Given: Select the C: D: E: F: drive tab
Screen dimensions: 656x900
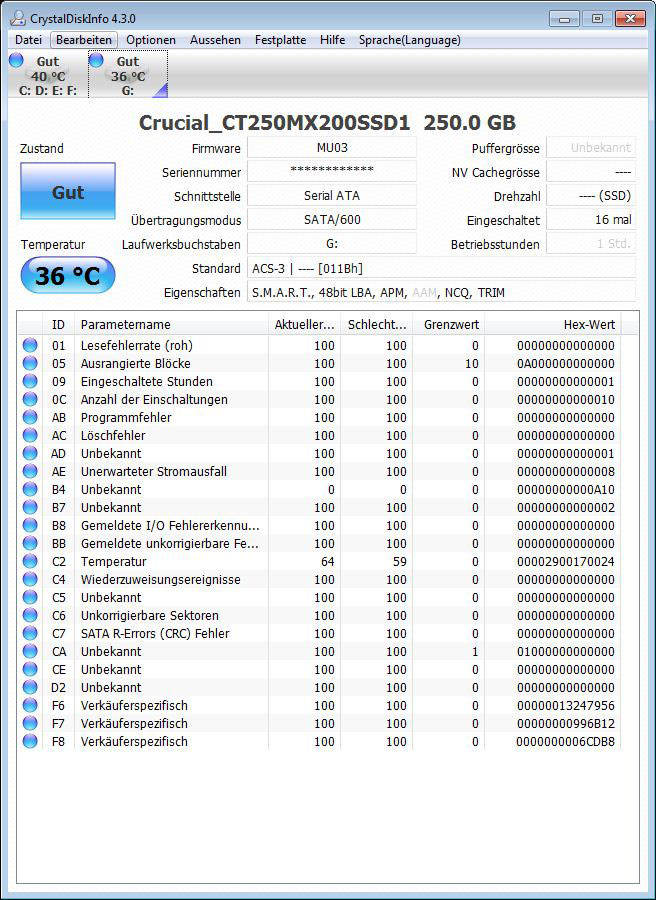Looking at the screenshot, I should coord(48,75).
